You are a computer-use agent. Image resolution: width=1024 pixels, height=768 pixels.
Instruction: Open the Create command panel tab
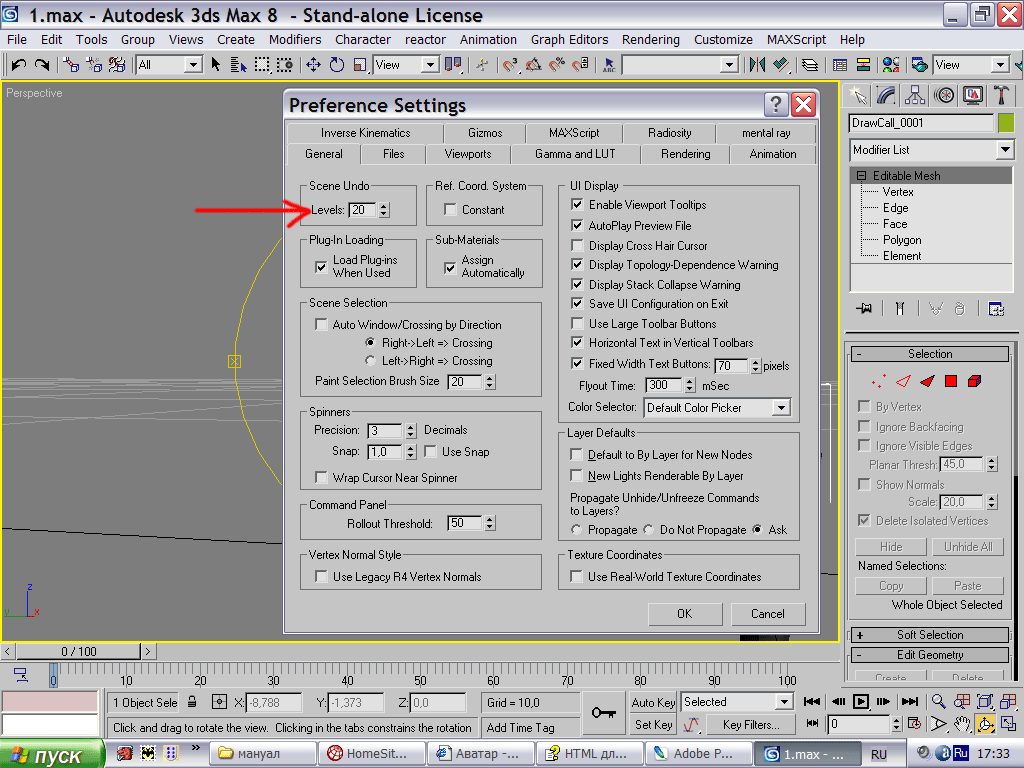point(858,96)
